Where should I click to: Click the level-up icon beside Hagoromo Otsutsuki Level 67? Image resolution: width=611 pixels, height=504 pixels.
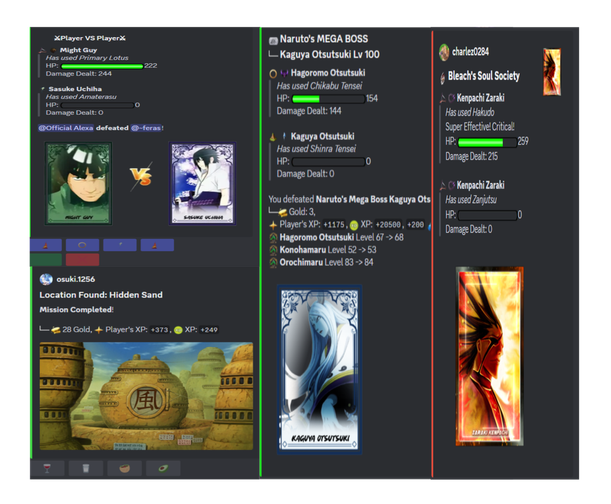click(x=274, y=237)
